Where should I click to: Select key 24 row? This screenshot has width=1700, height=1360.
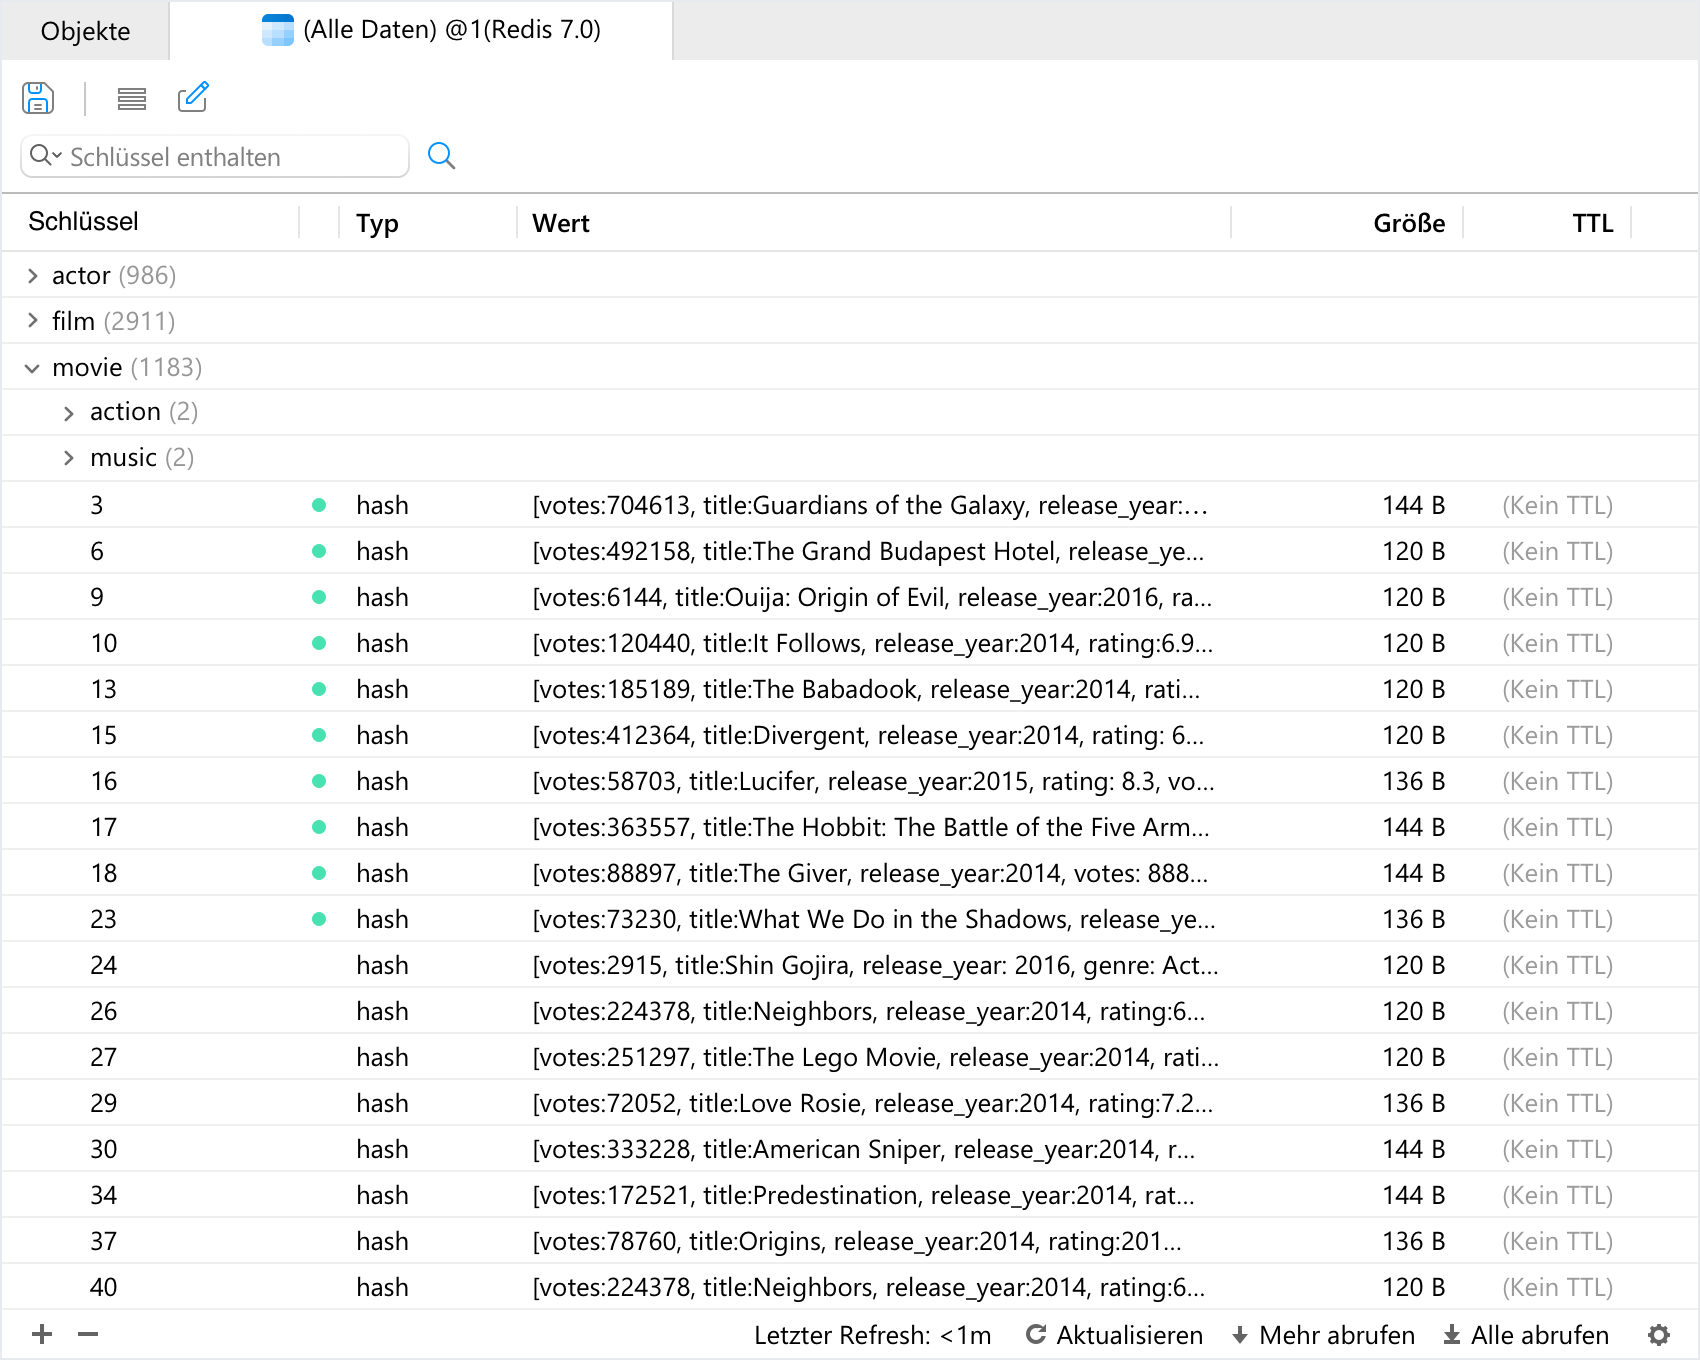tap(850, 965)
